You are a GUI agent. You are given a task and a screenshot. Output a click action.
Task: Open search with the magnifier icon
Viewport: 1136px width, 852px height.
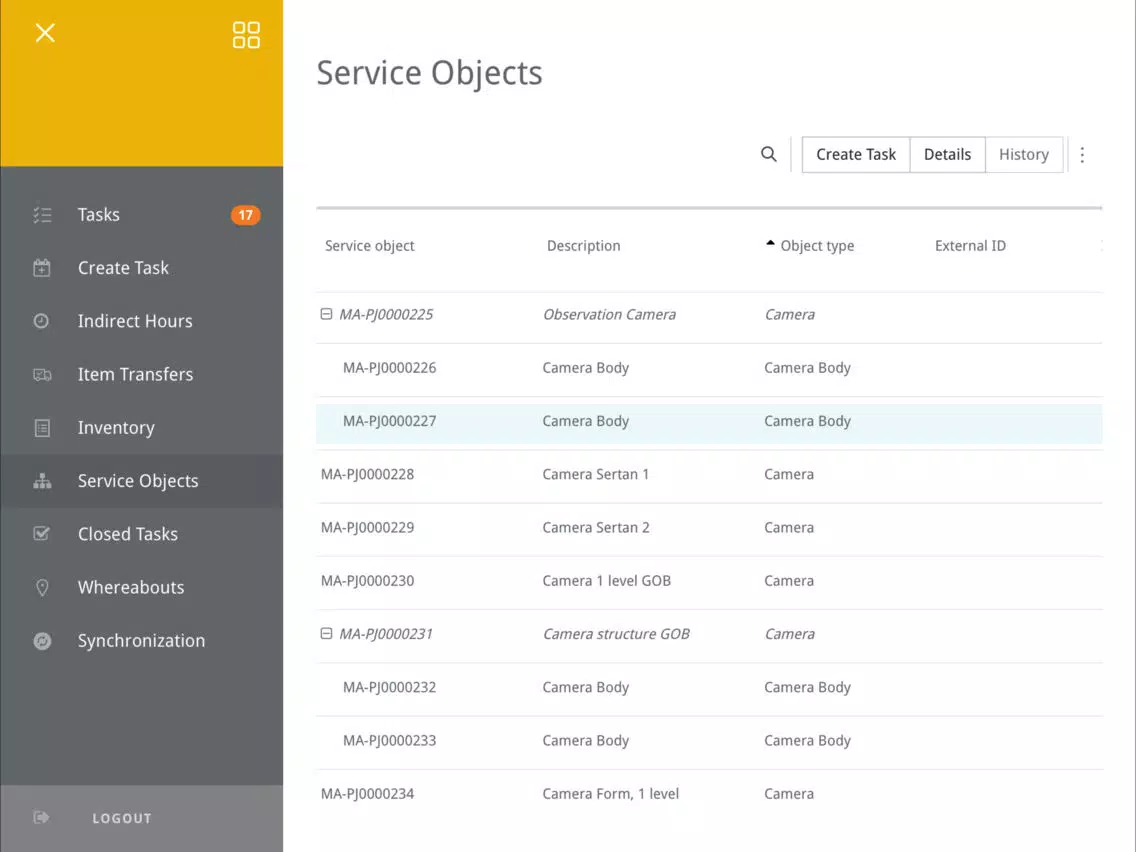[x=769, y=154]
